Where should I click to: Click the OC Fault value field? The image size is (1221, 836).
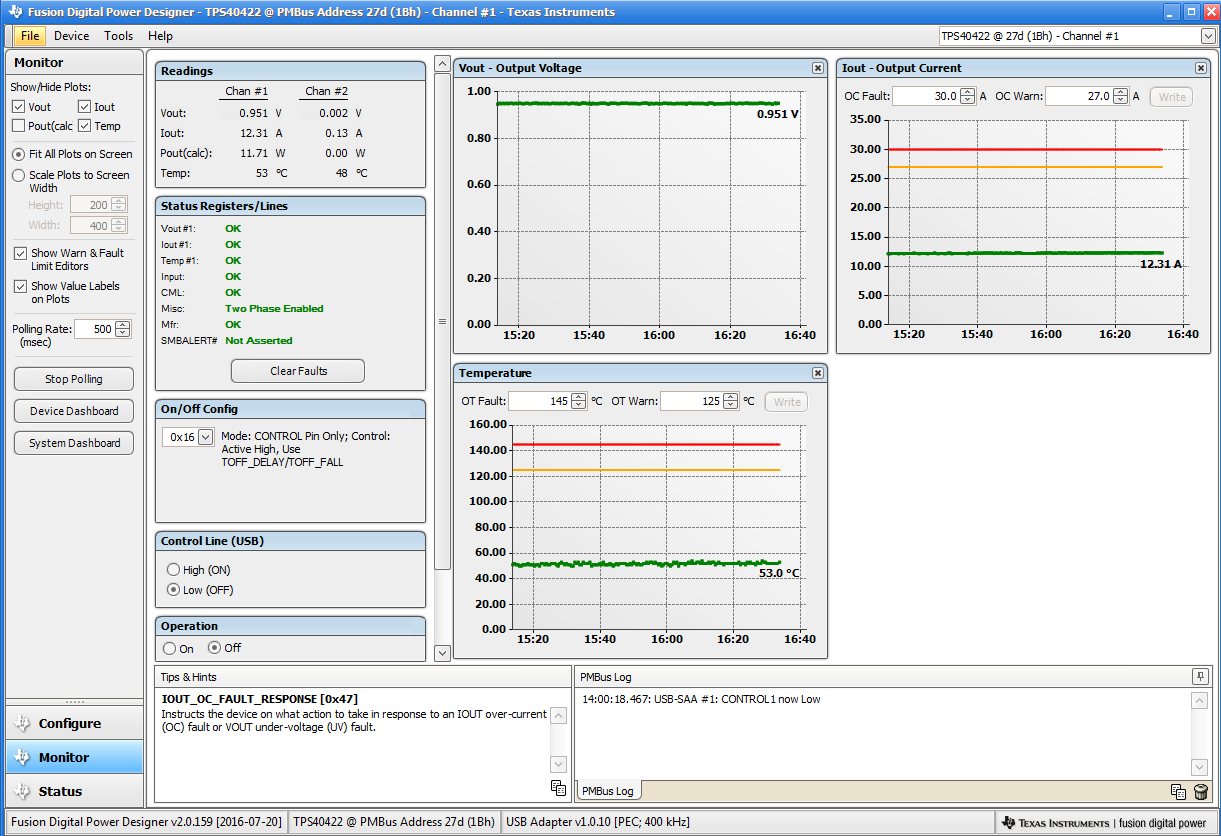point(926,97)
